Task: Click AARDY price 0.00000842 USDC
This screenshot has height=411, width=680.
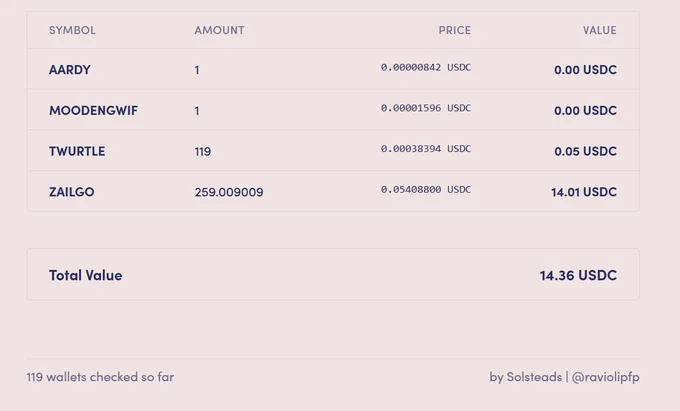Action: (x=426, y=68)
